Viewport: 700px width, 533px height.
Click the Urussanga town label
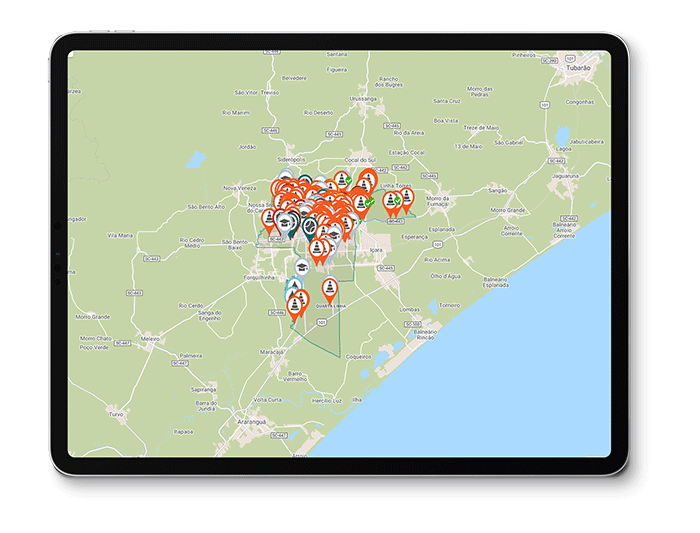364,100
